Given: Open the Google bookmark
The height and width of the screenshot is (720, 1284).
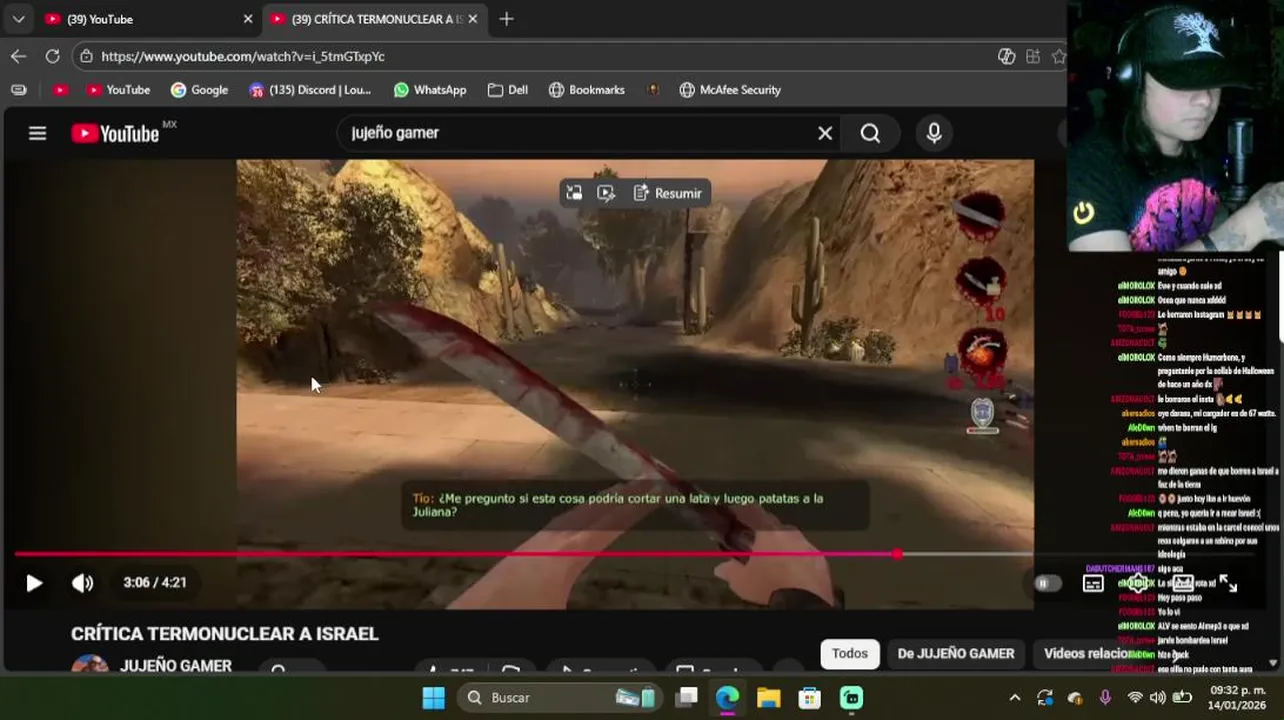Looking at the screenshot, I should pos(199,90).
